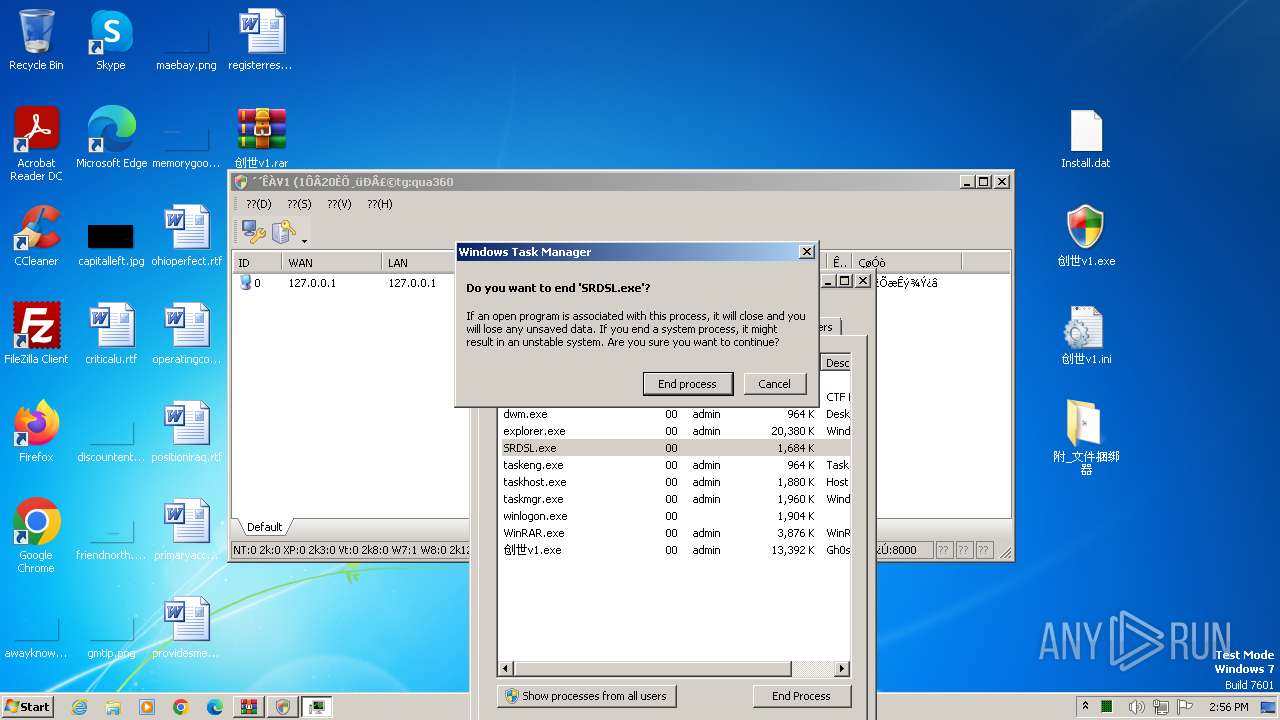Open the ??(V) menu
The image size is (1280, 720).
click(339, 204)
